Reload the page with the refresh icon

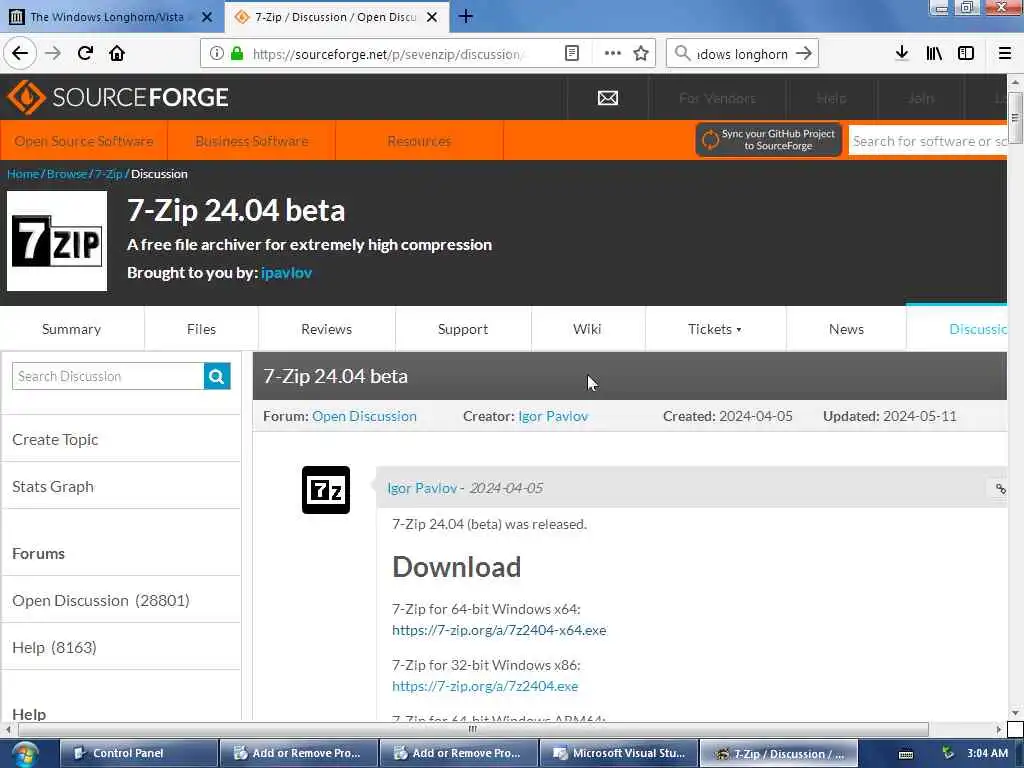(x=85, y=53)
